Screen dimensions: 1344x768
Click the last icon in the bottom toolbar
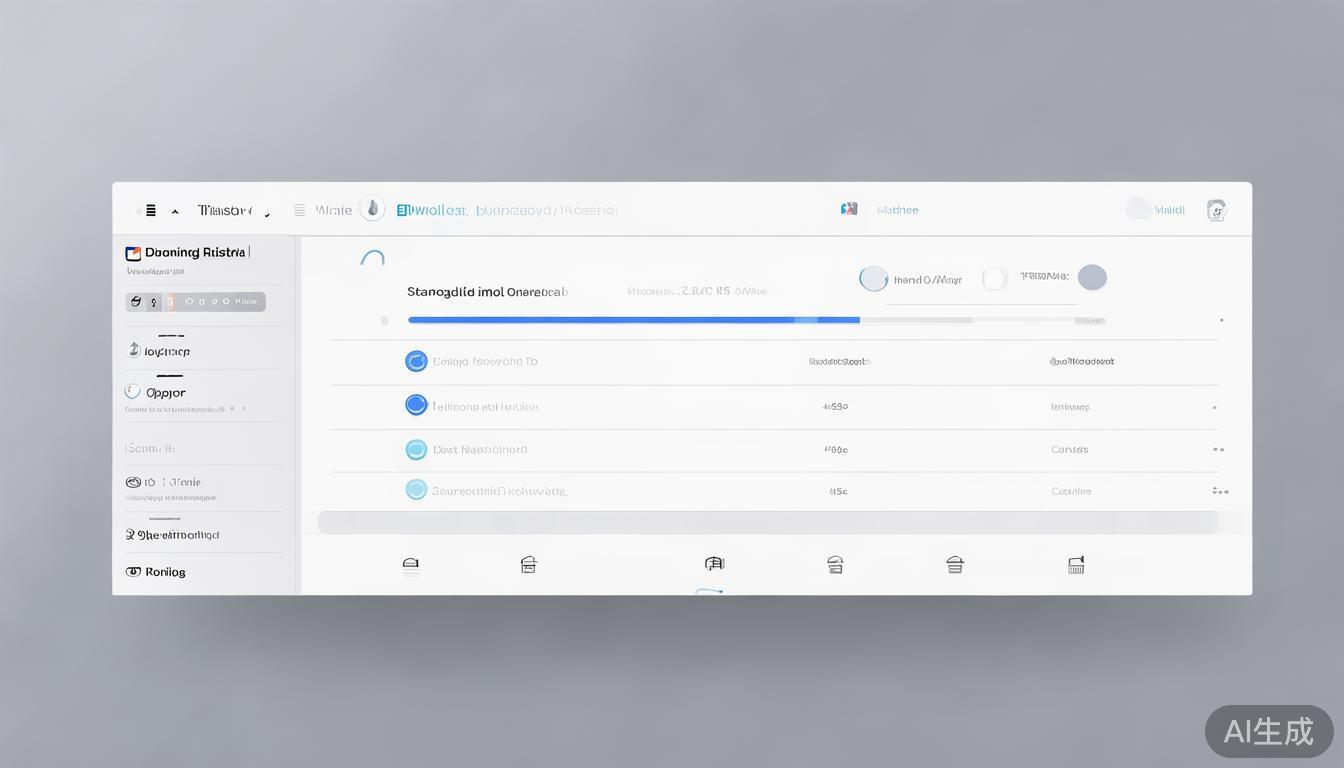coord(1076,565)
